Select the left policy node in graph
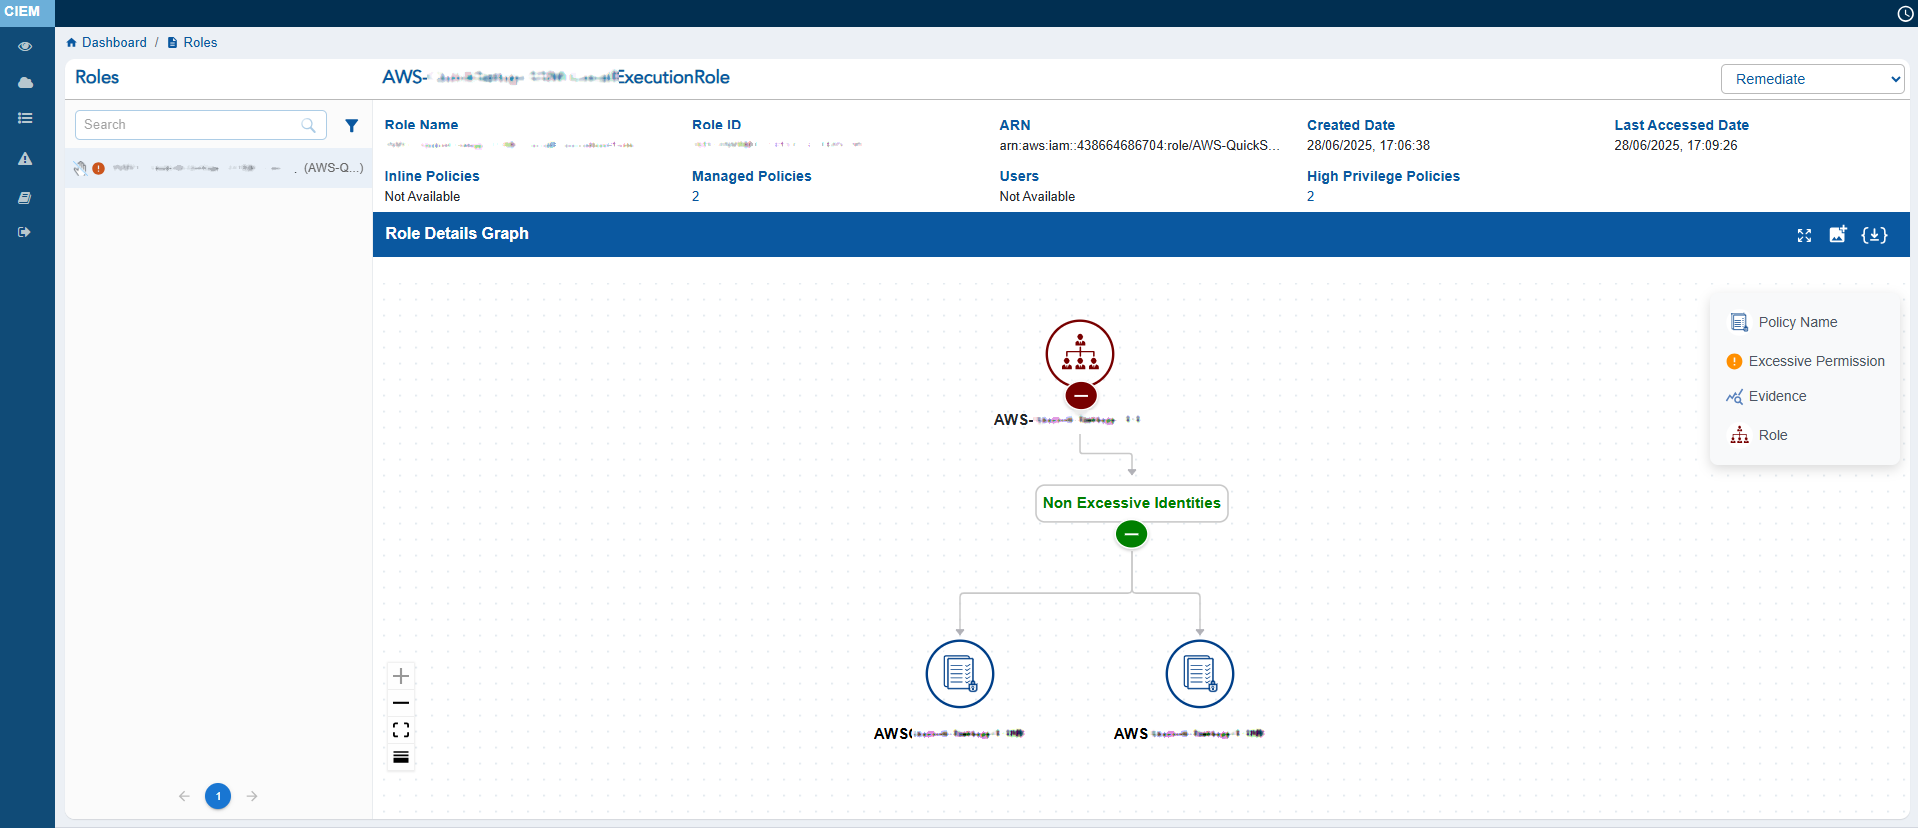The image size is (1918, 828). click(959, 674)
